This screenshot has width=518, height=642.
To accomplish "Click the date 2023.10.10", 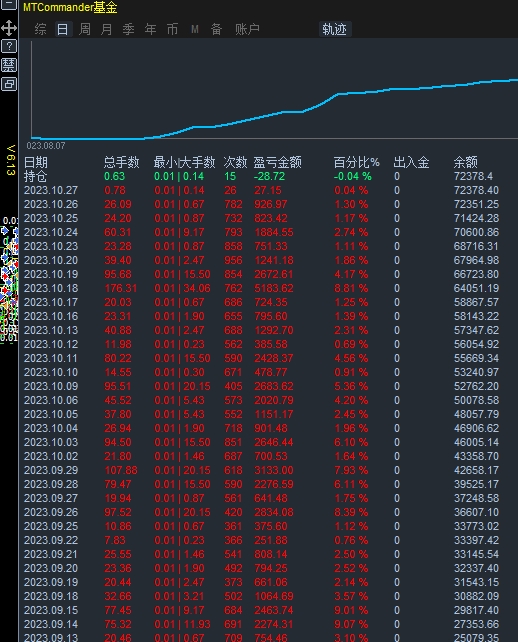I will (51, 372).
